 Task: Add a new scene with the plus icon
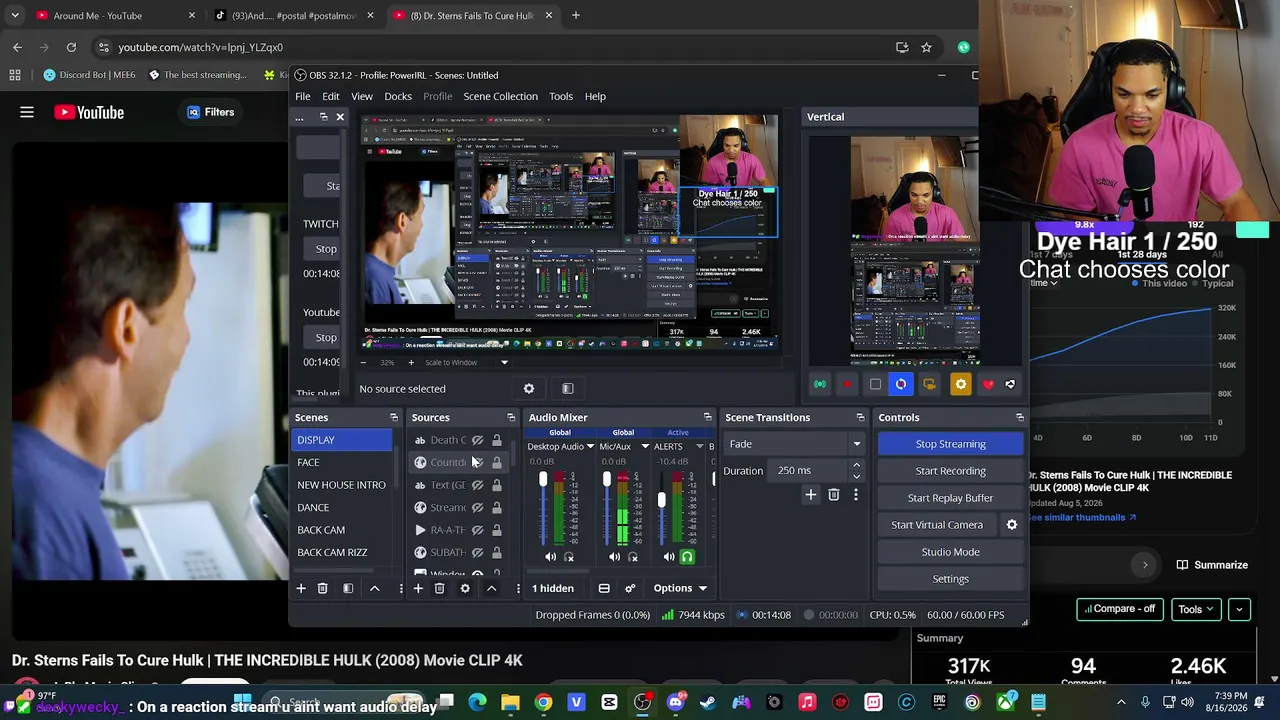tap(300, 588)
